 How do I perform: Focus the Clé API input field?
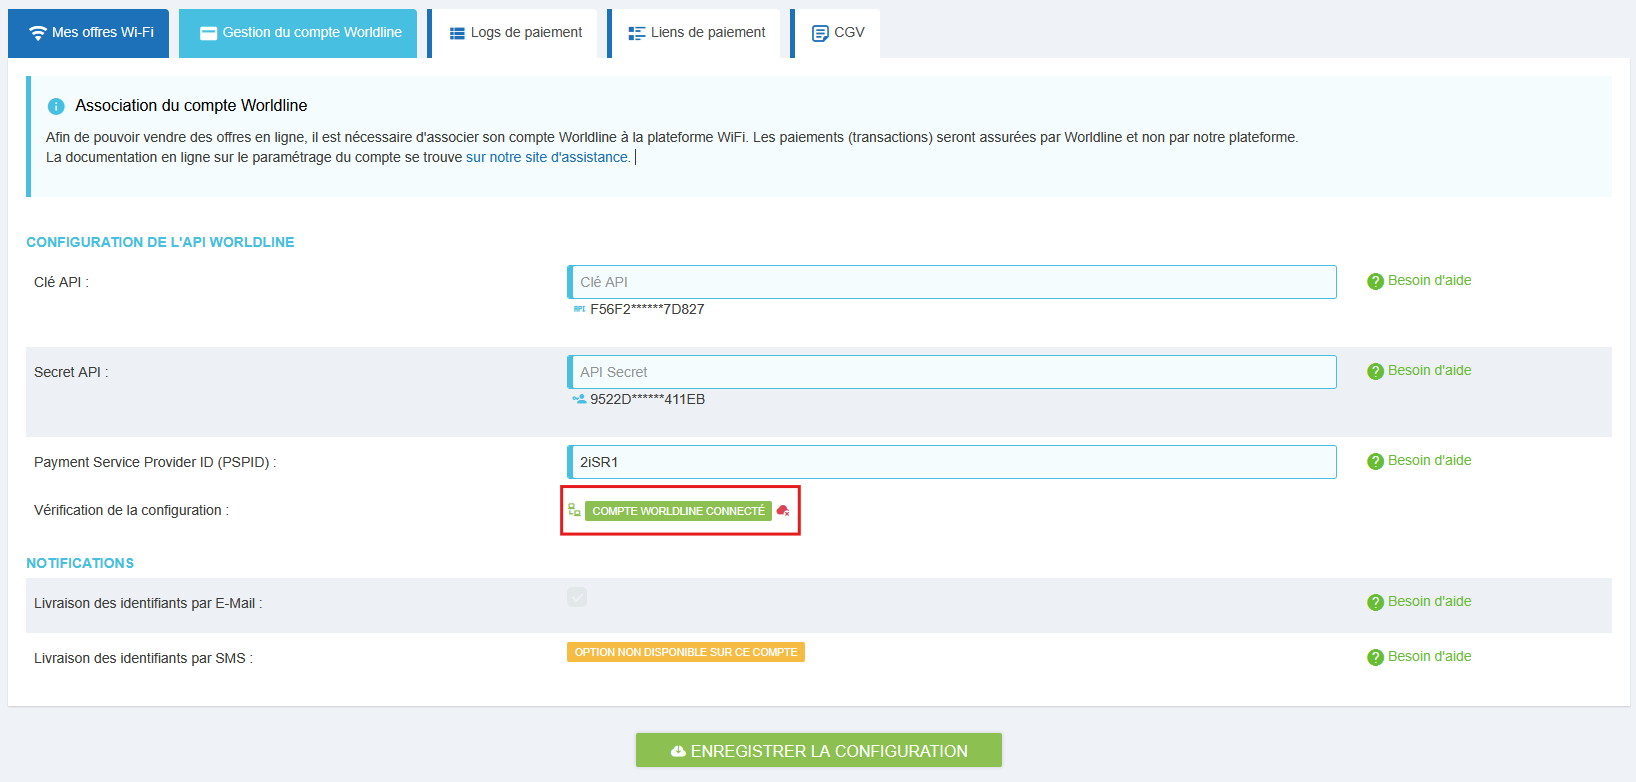[x=952, y=282]
